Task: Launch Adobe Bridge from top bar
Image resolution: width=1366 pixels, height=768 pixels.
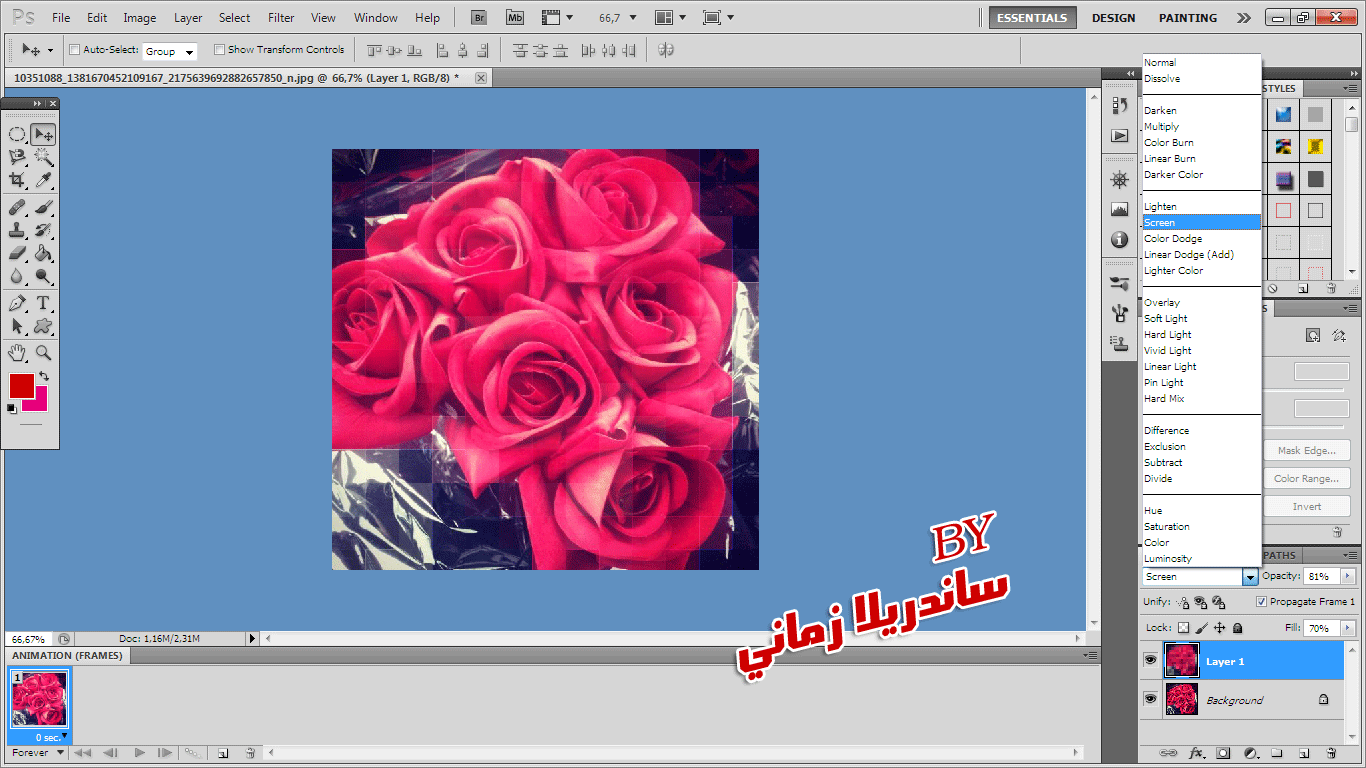Action: pos(479,17)
